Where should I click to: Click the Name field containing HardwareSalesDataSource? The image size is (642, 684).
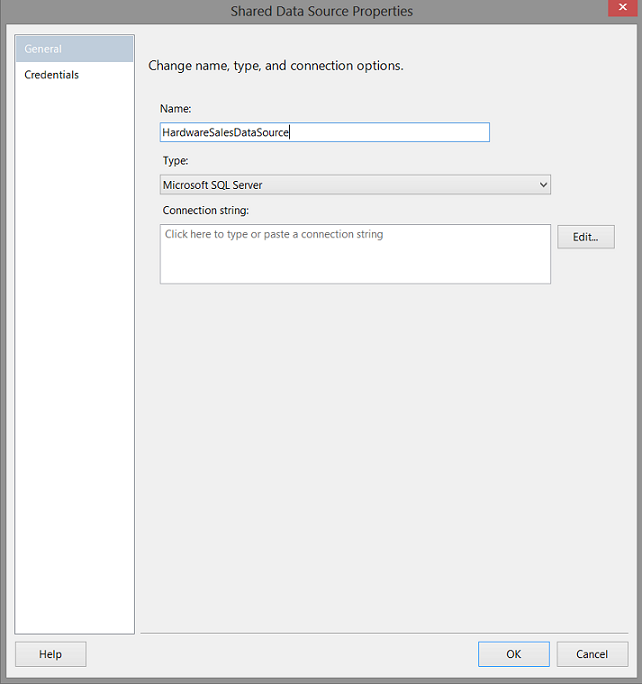[x=324, y=132]
